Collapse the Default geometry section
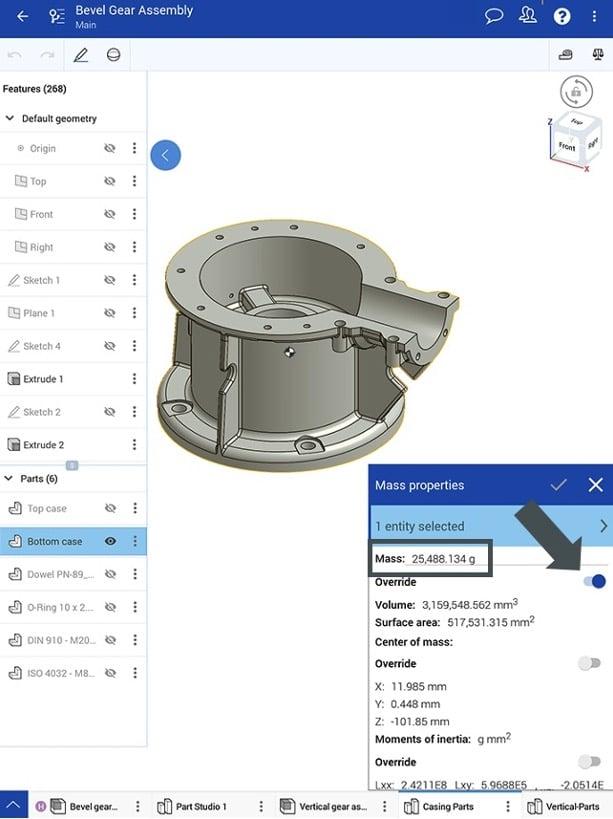 pyautogui.click(x=10, y=118)
